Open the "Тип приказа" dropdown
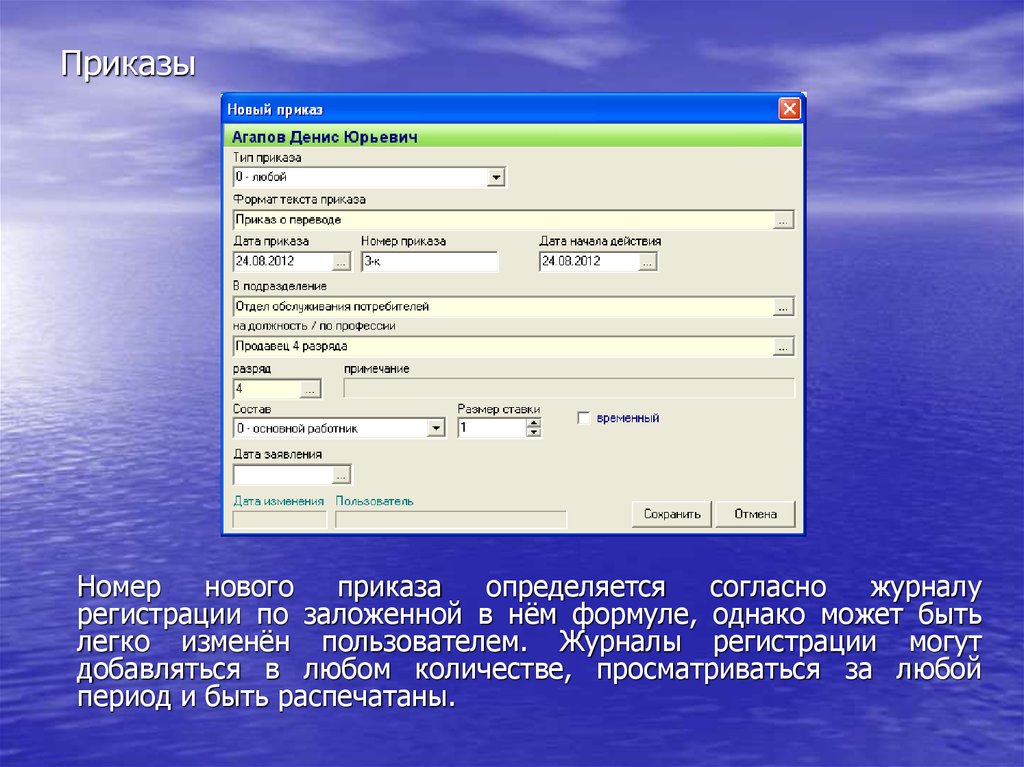 [496, 176]
